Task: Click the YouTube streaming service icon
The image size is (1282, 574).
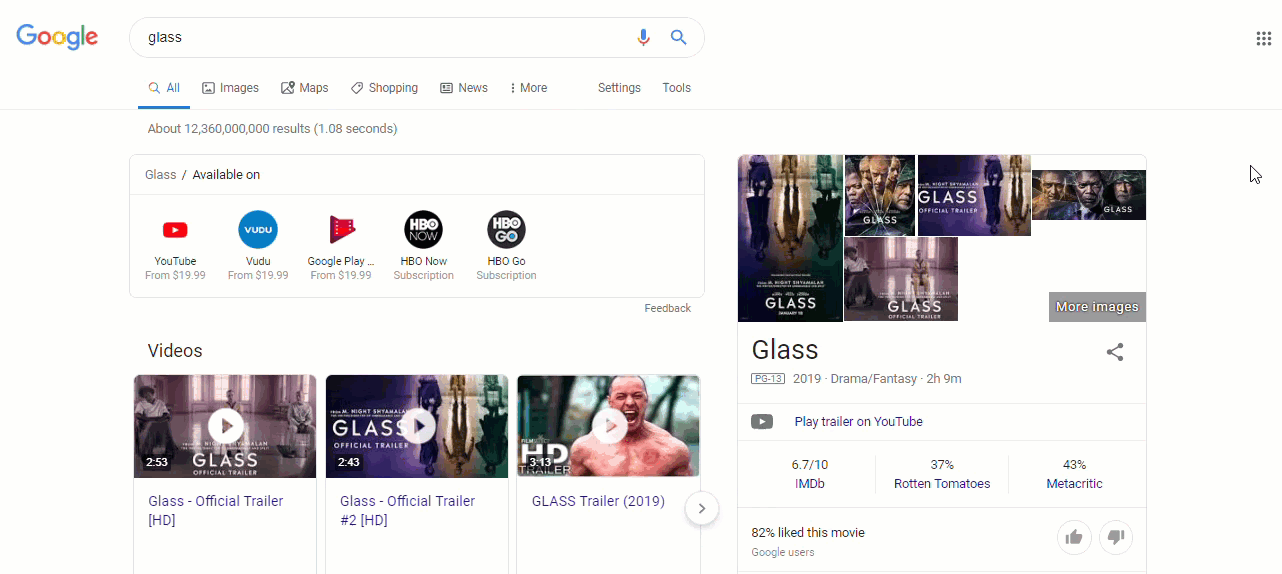Action: pos(175,230)
